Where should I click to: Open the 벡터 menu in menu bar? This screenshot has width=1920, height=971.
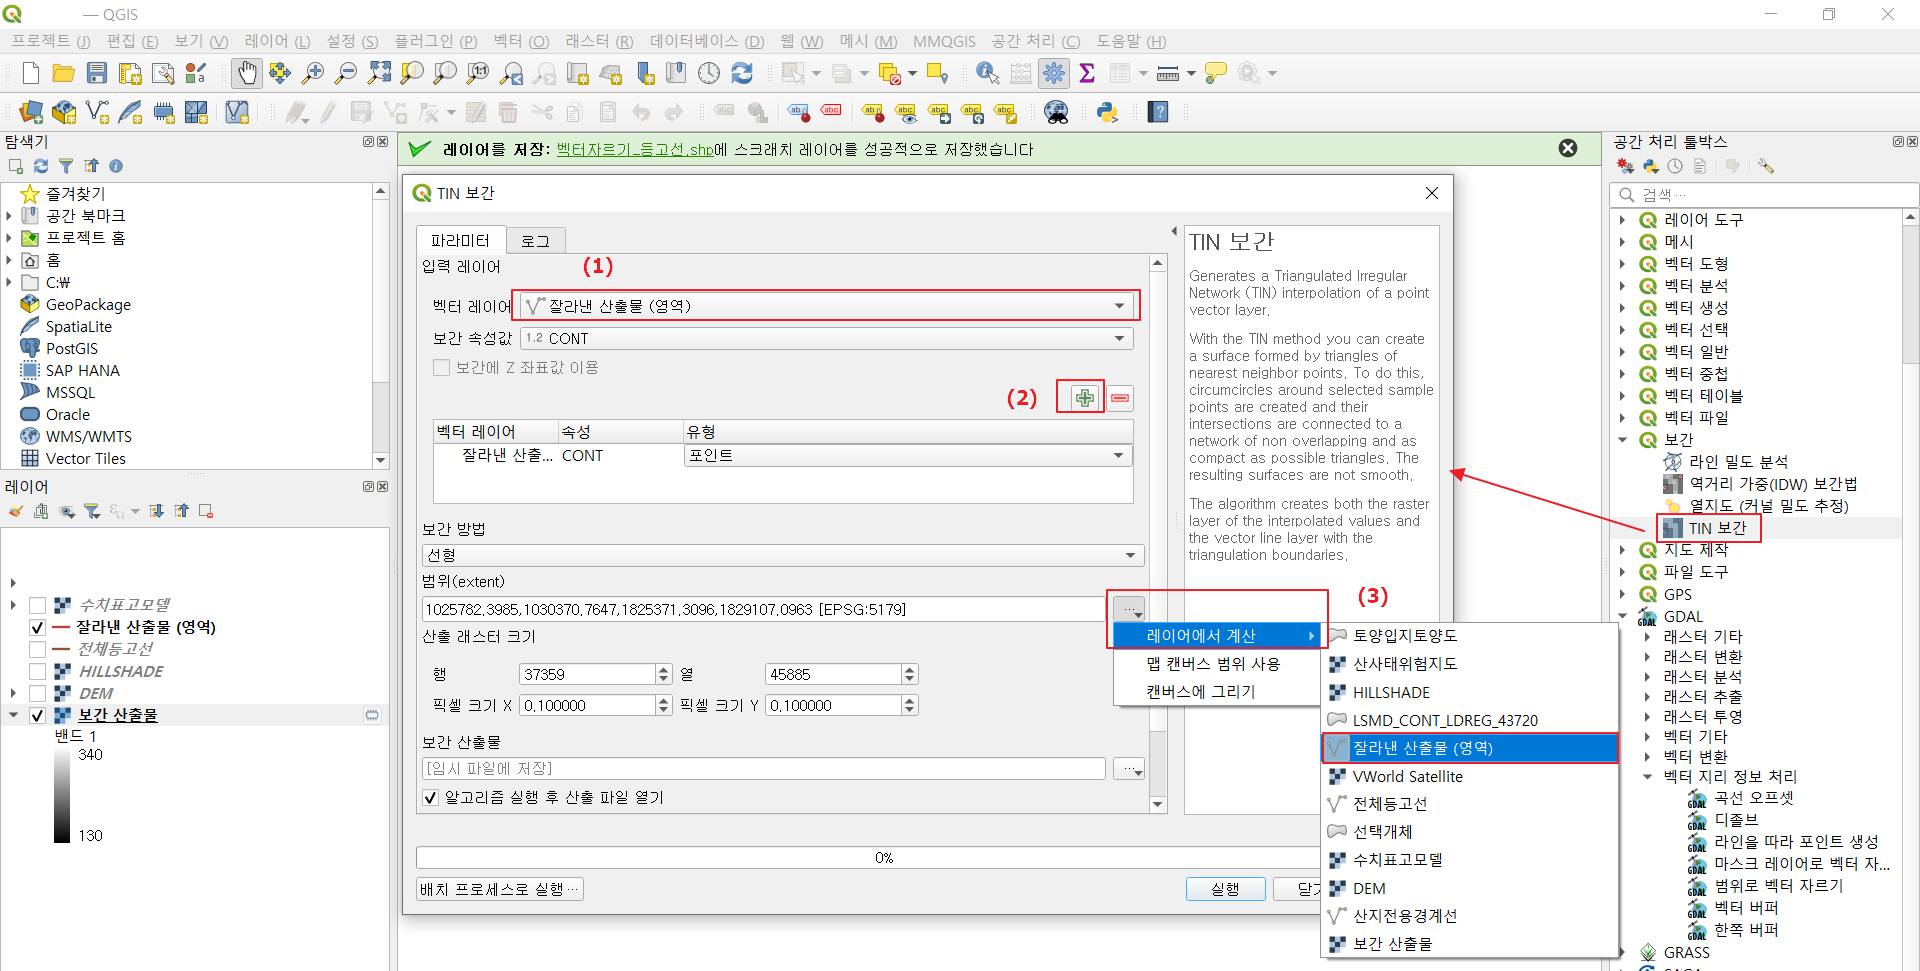[521, 41]
